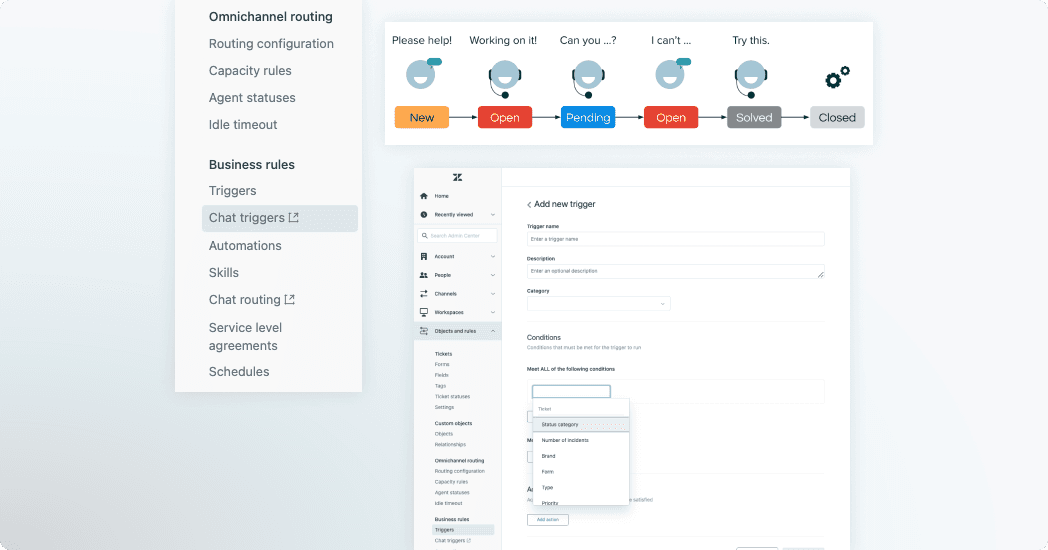Click the magnifier icon in Search Admin Center
This screenshot has height=550, width=1048.
[424, 236]
